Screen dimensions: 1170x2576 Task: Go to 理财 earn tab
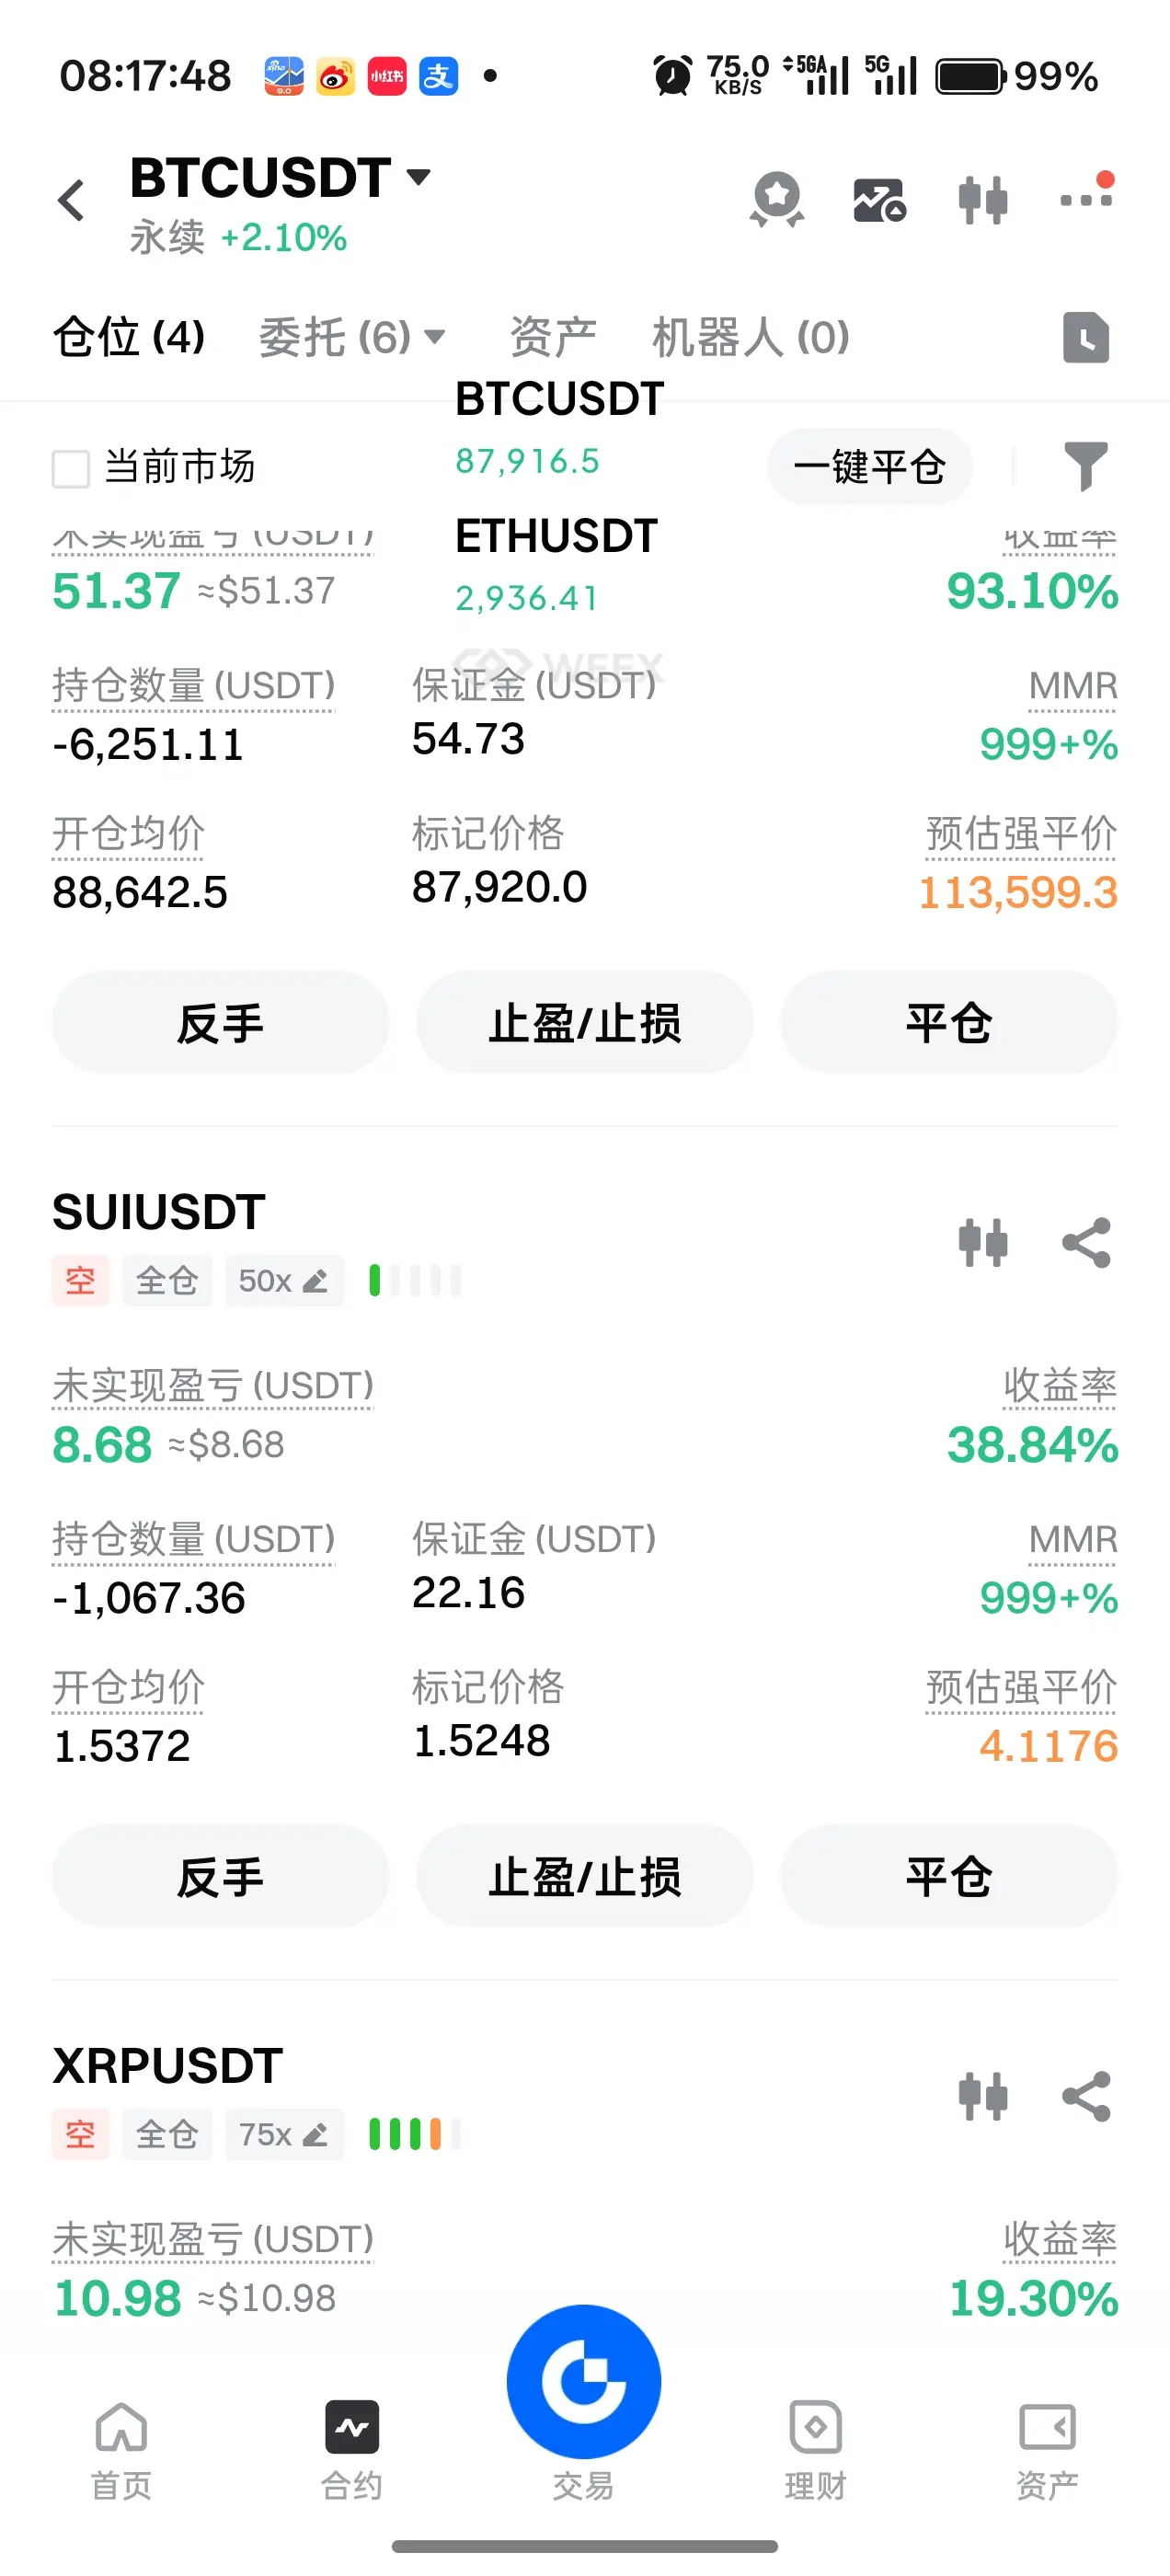click(x=816, y=2451)
